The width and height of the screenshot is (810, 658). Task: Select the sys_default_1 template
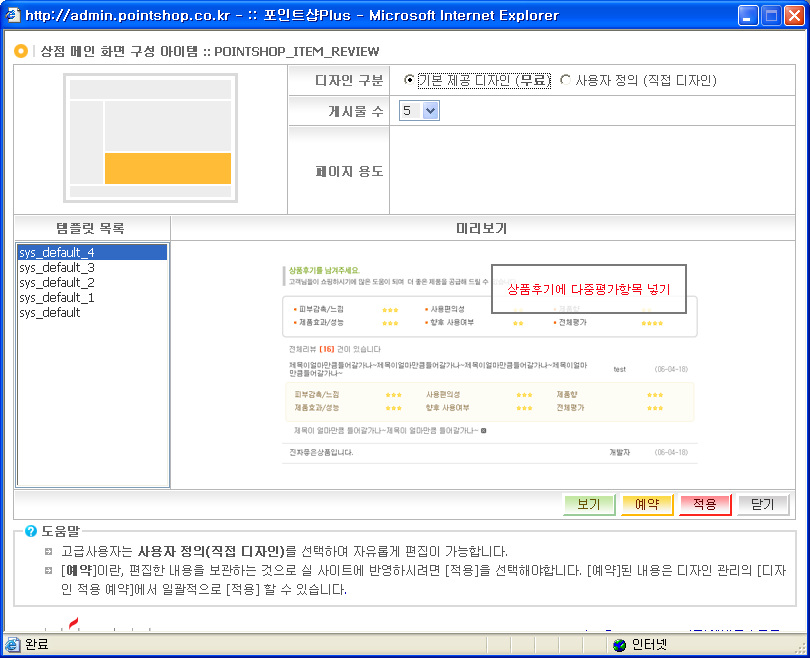57,298
